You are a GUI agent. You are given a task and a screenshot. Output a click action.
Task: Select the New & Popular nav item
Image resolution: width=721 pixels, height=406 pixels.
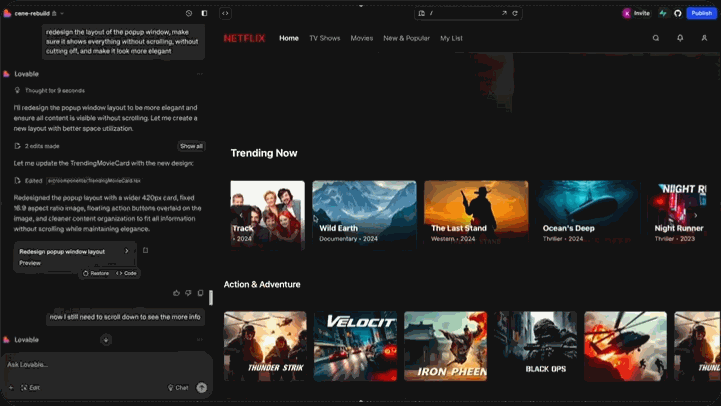(x=406, y=38)
